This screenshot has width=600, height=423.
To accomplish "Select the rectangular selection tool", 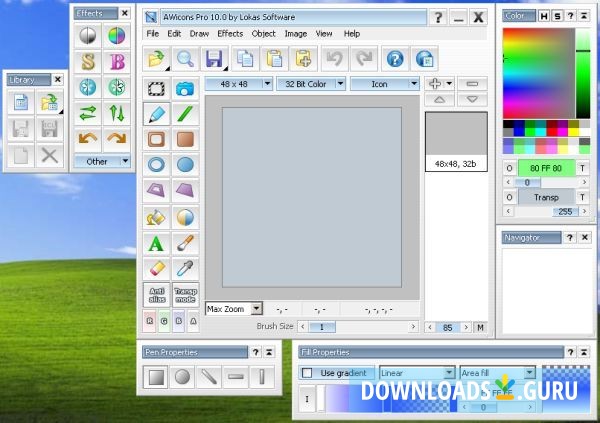I will (x=157, y=88).
